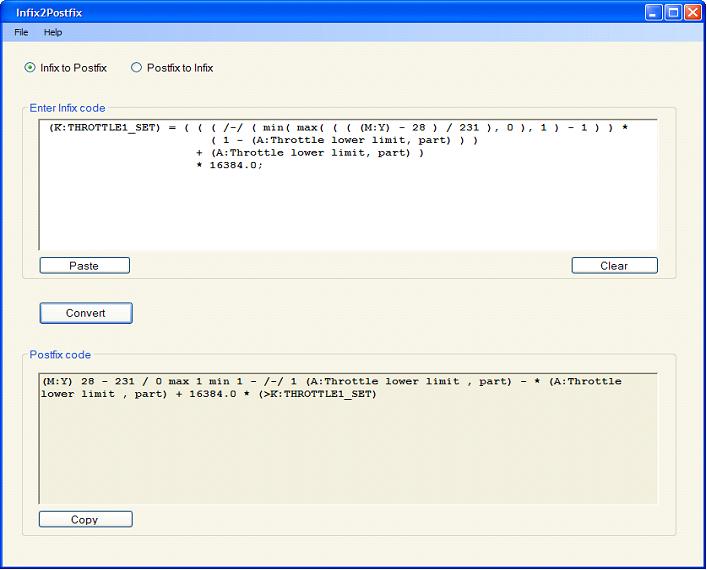Open the File menu
707x570 pixels.
[x=21, y=32]
